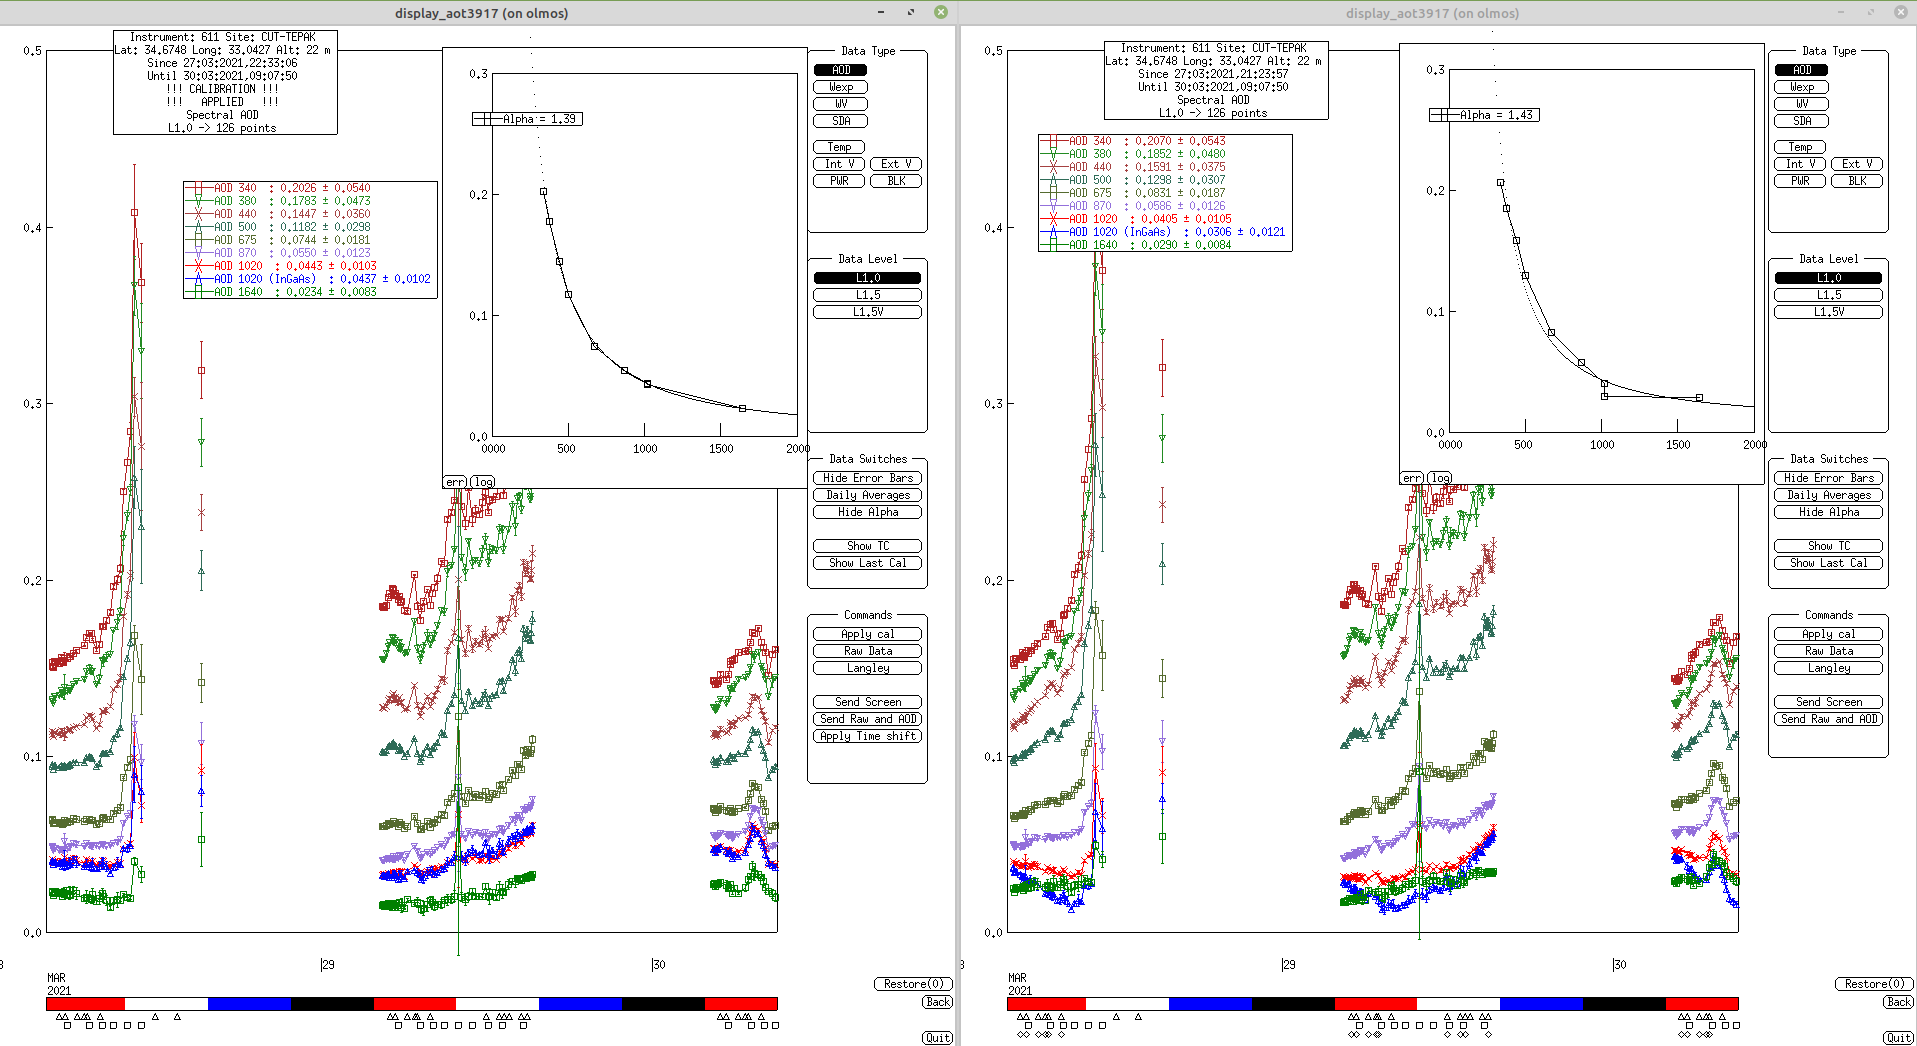Image resolution: width=1917 pixels, height=1046 pixels.
Task: Click Raw Data in right window
Action: (x=1828, y=651)
